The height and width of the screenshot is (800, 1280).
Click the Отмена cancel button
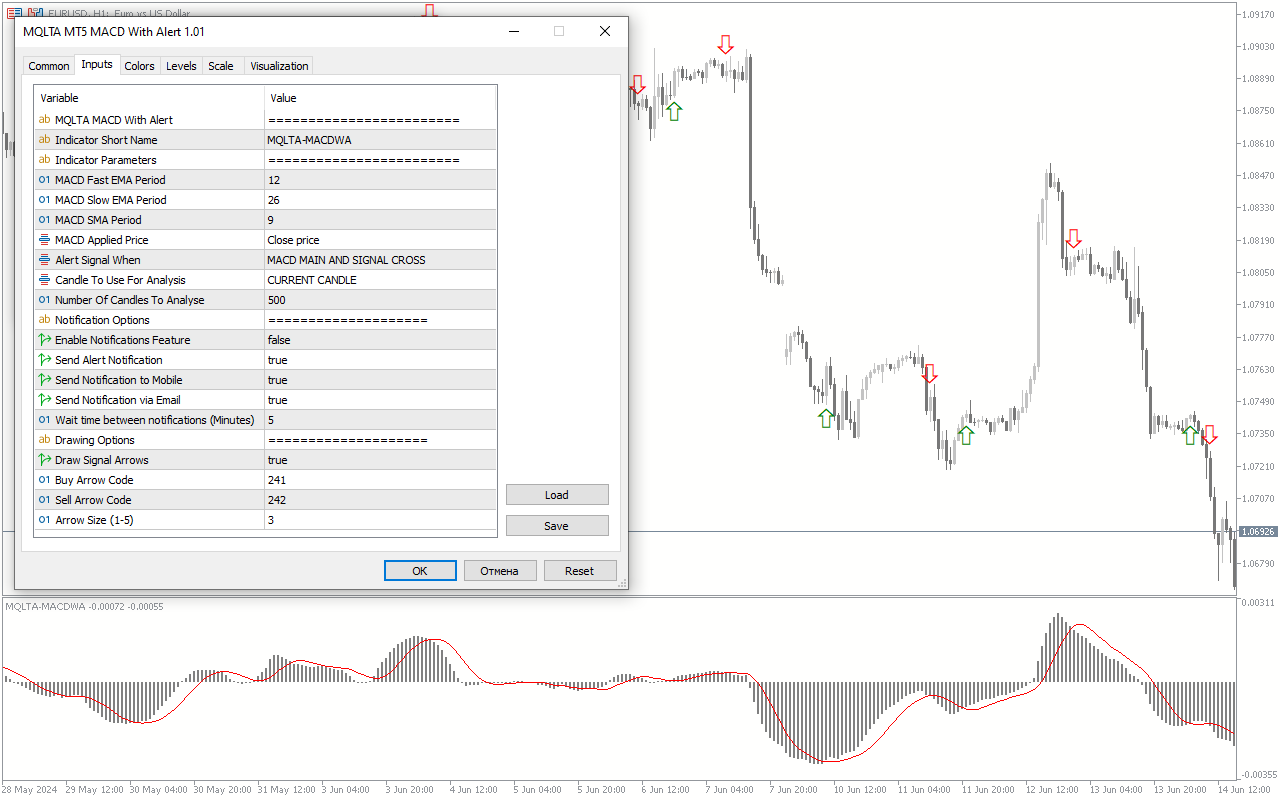[500, 571]
